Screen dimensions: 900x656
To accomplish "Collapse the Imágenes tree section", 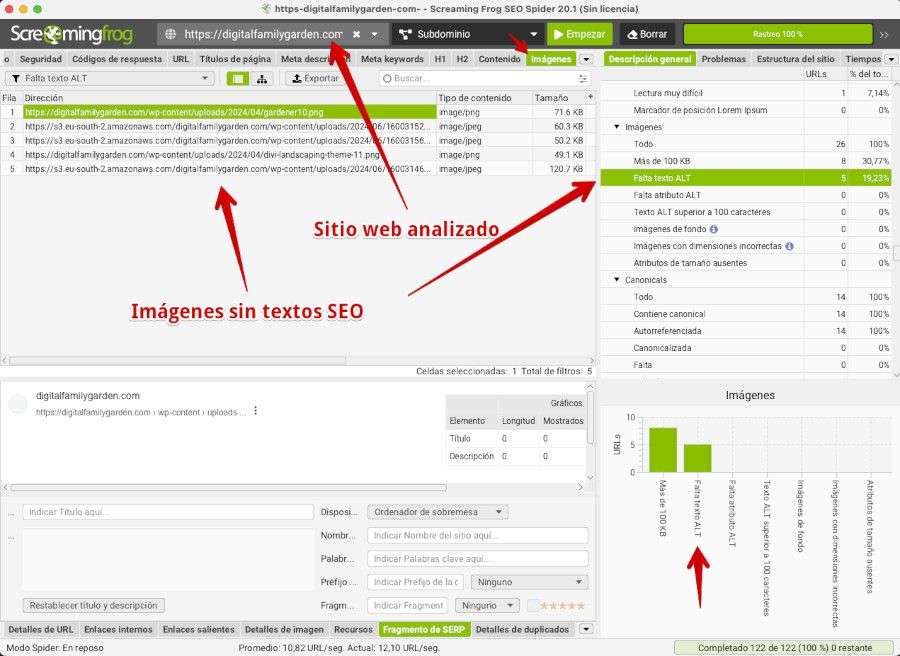I will [x=617, y=127].
